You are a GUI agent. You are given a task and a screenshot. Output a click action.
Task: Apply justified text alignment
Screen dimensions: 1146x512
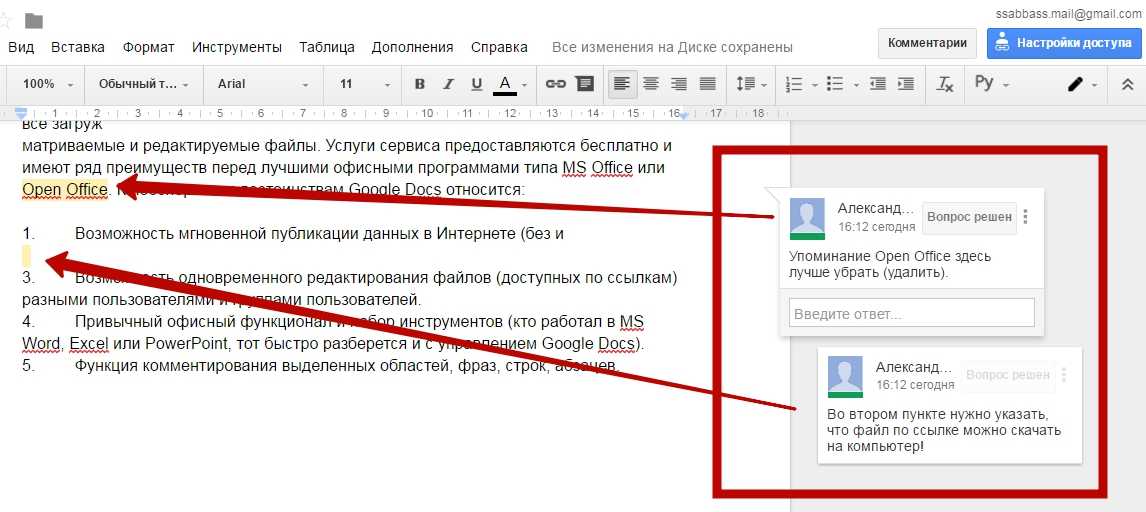pyautogui.click(x=708, y=84)
